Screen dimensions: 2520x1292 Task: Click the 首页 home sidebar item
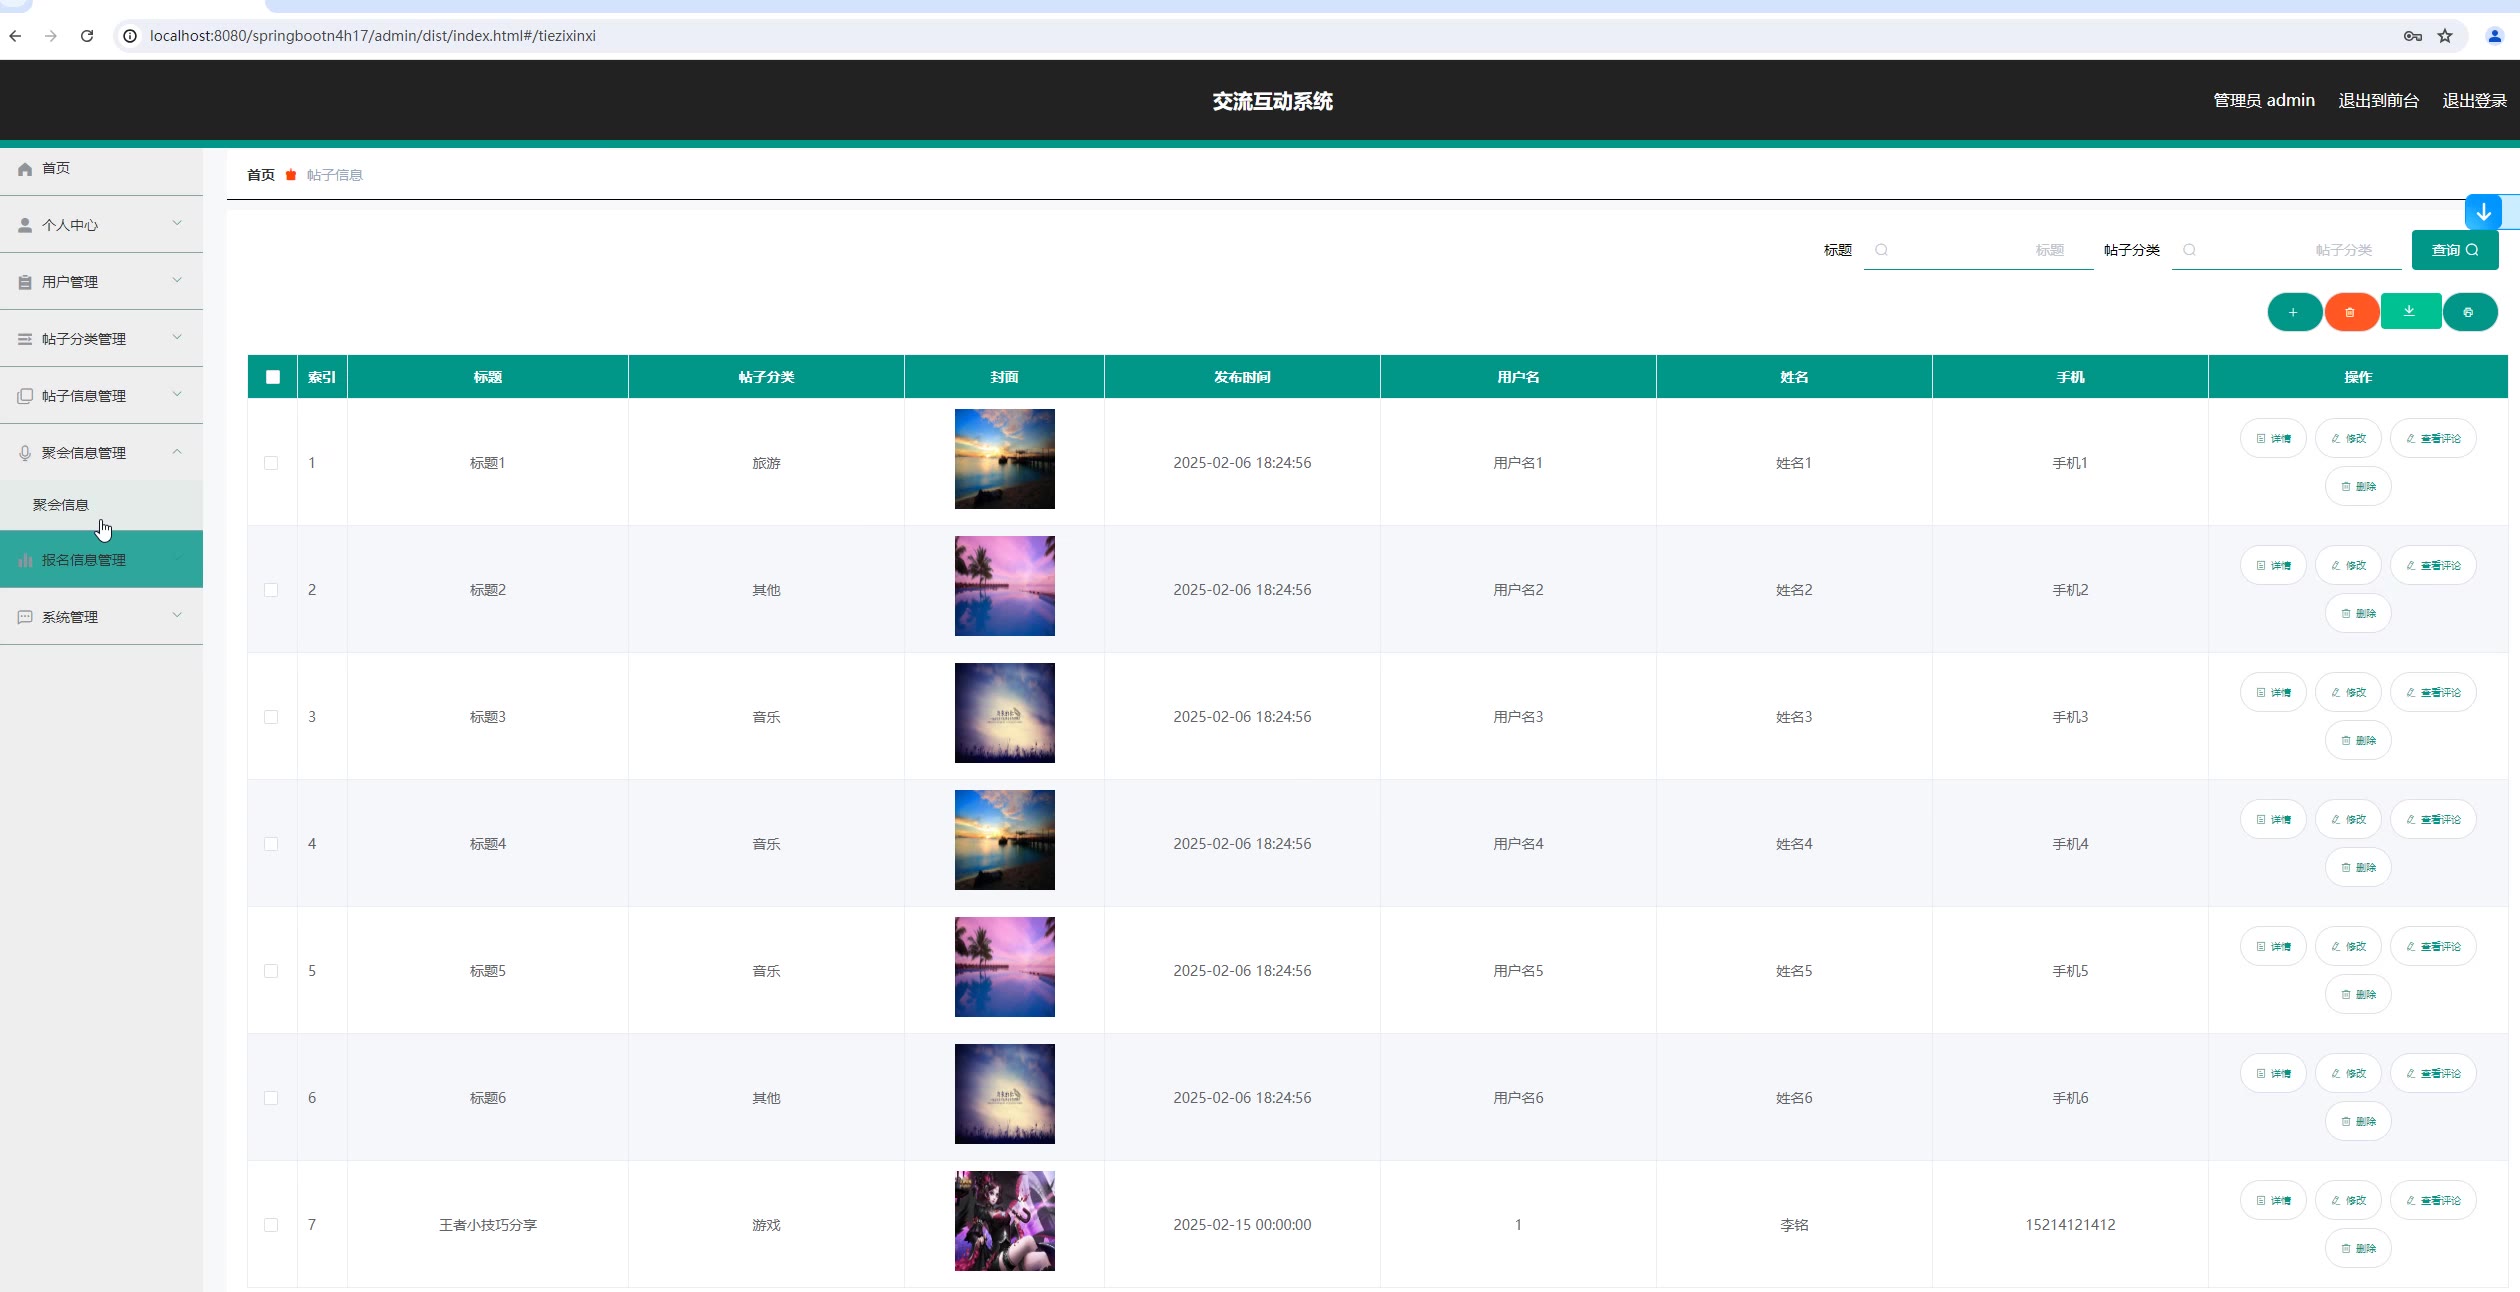[x=57, y=168]
